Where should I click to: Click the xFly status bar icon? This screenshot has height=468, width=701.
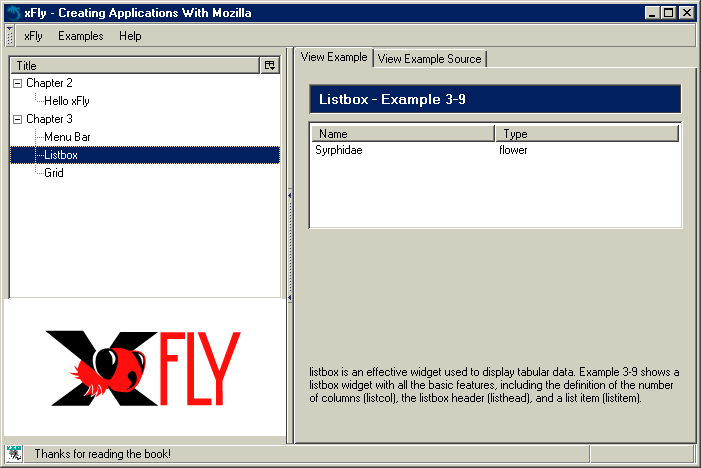pos(14,454)
